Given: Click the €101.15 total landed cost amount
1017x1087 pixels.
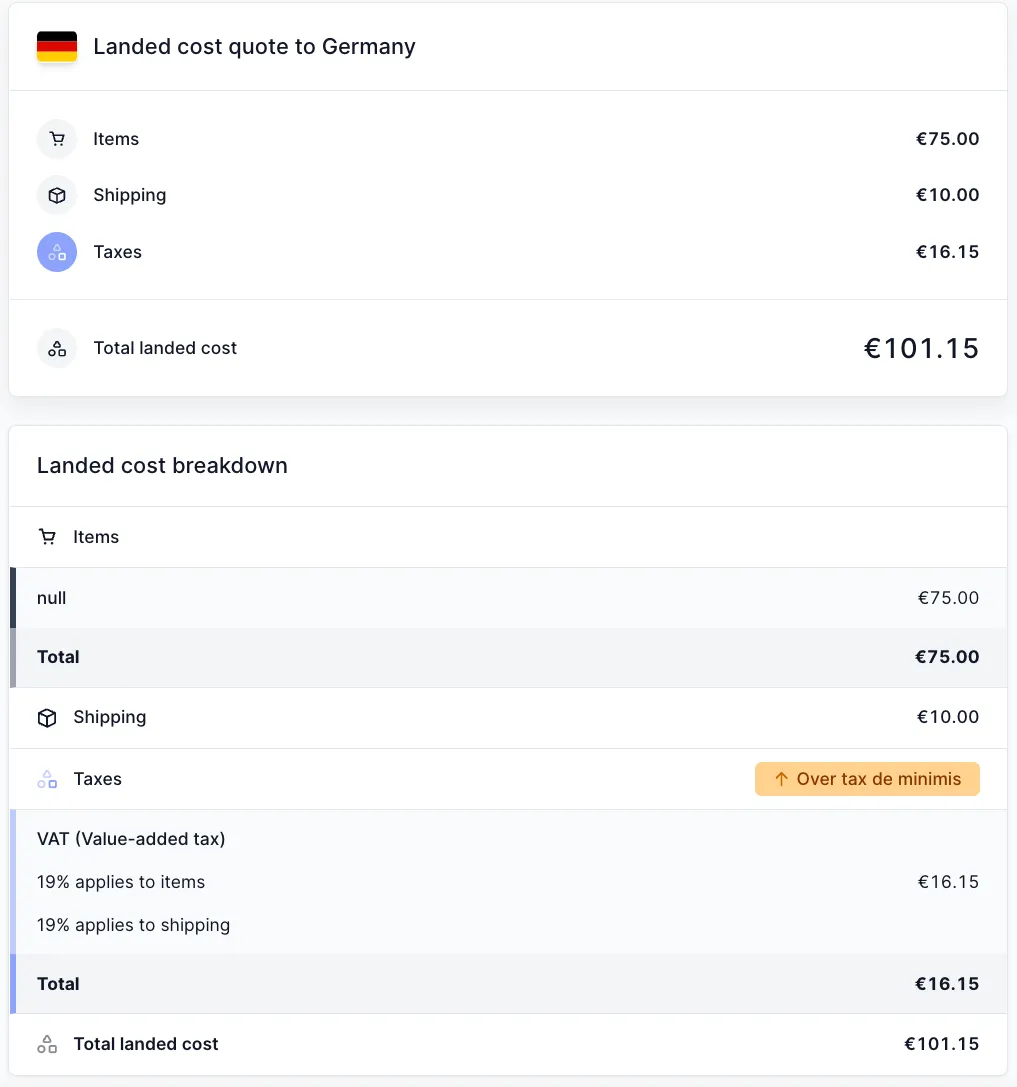Looking at the screenshot, I should 921,348.
